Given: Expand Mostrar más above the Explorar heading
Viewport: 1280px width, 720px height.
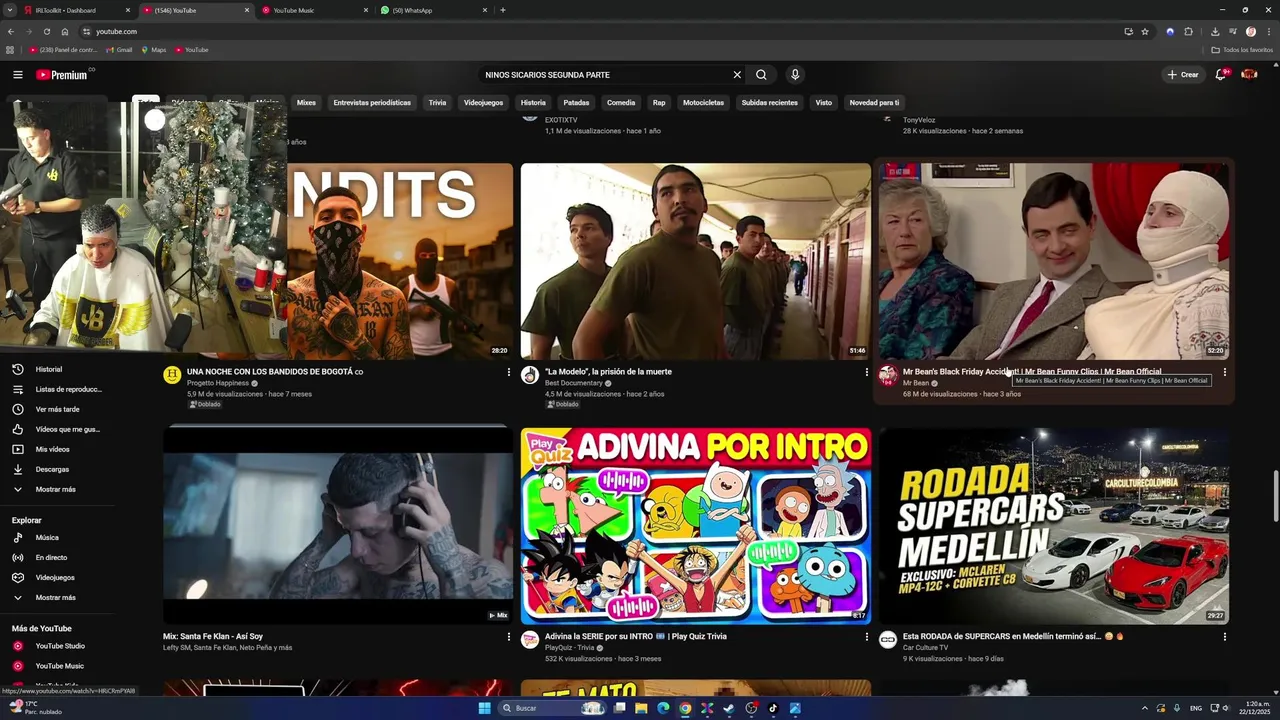Looking at the screenshot, I should [x=57, y=489].
